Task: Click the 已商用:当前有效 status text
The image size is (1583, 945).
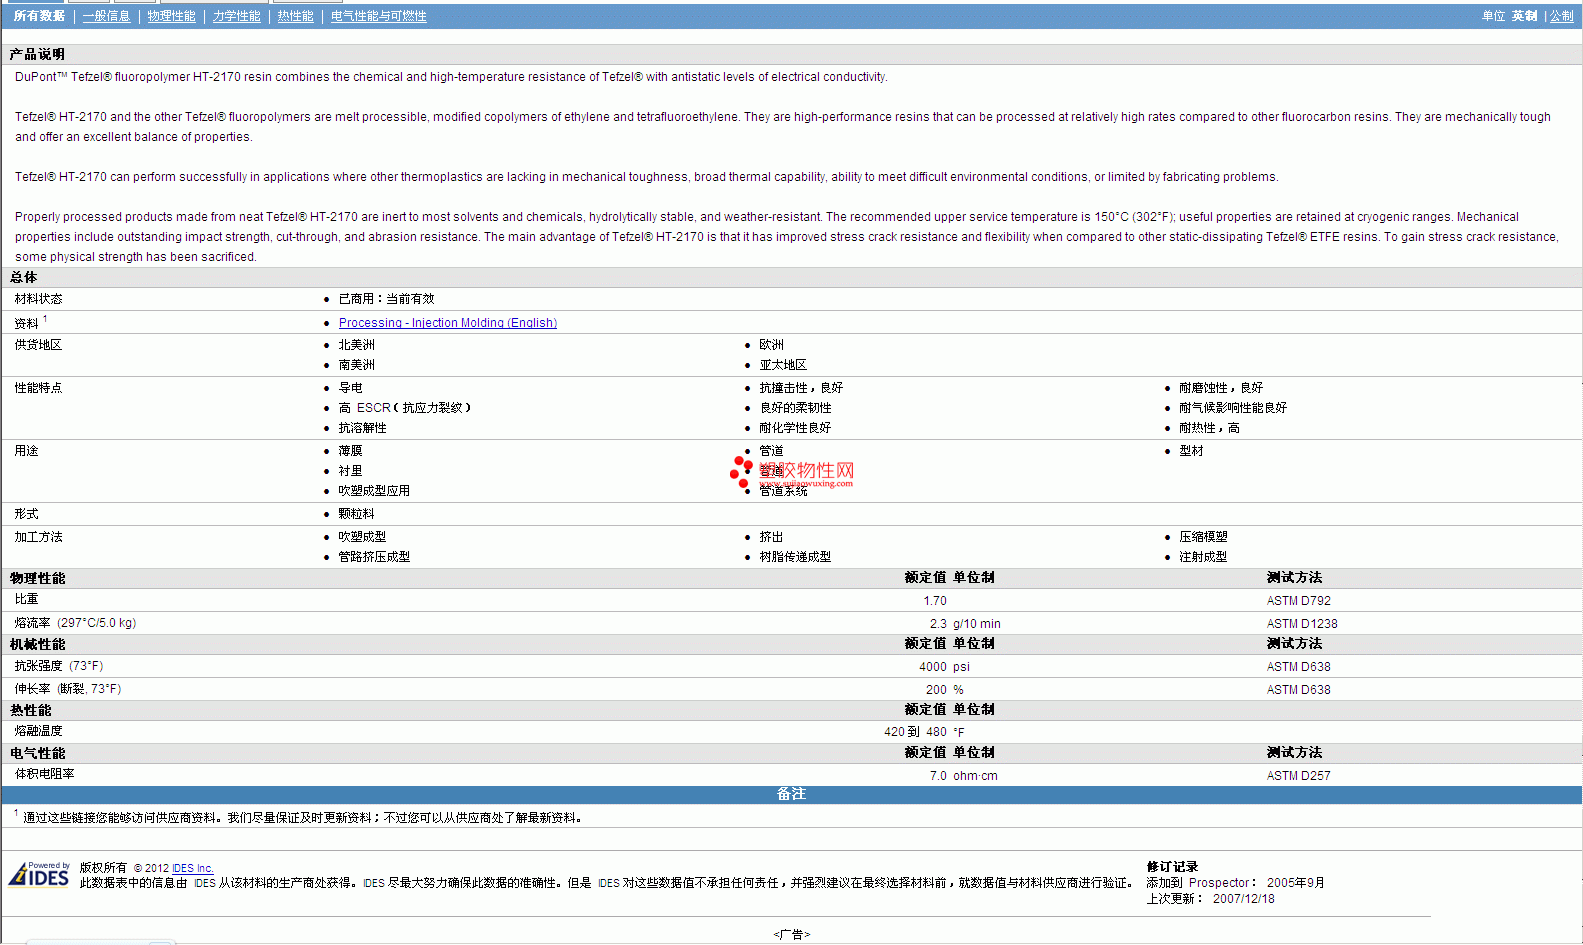Action: click(x=386, y=299)
